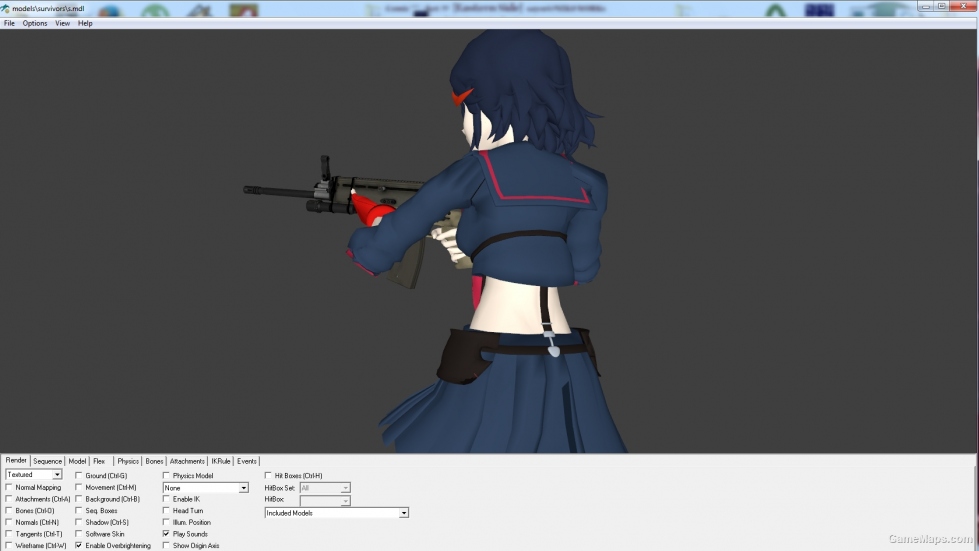Toggle Movement (Ctrl-M) checkbox
Viewport: 979px width, 551px height.
(79, 487)
